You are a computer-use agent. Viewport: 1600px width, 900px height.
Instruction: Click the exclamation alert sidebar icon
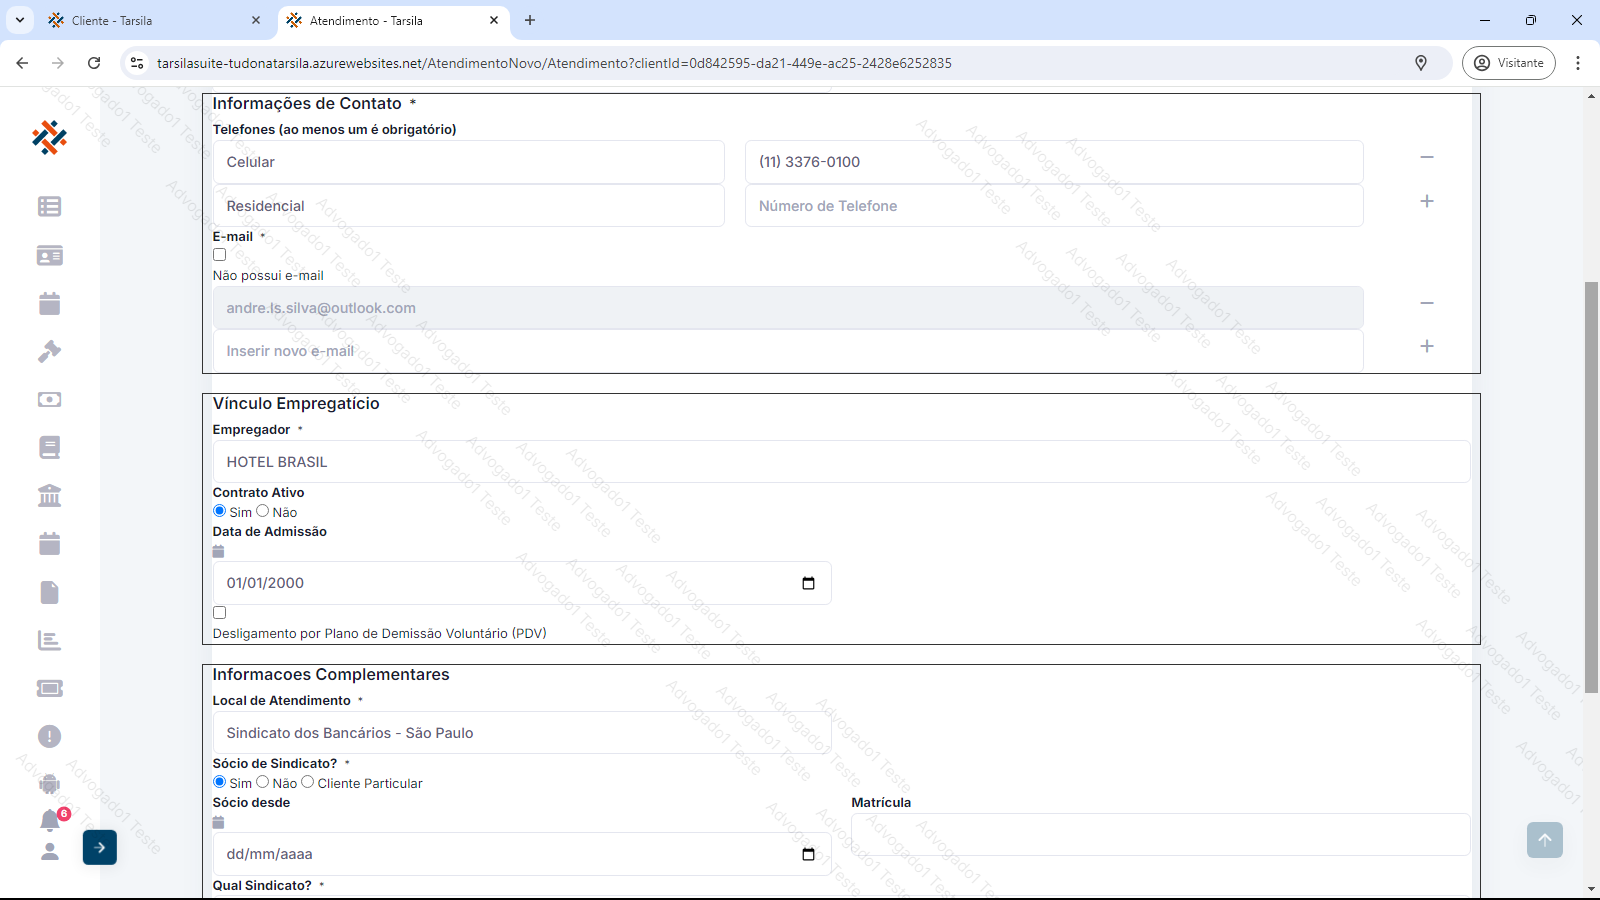pyautogui.click(x=49, y=736)
